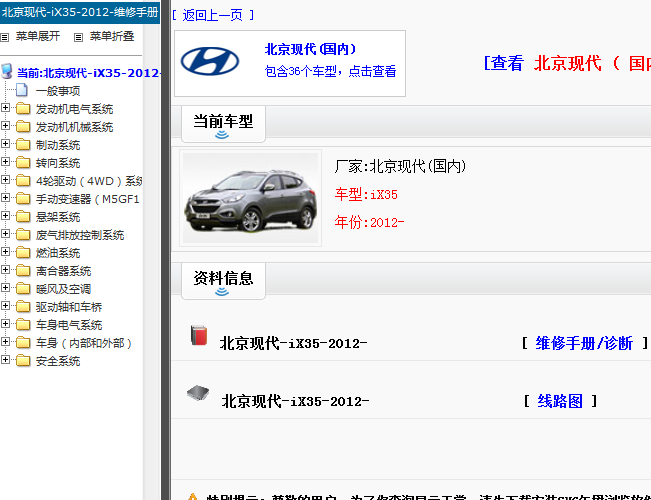This screenshot has width=651, height=500.
Task: Click 包含36个车型，点击查看 link
Action: pyautogui.click(x=330, y=71)
